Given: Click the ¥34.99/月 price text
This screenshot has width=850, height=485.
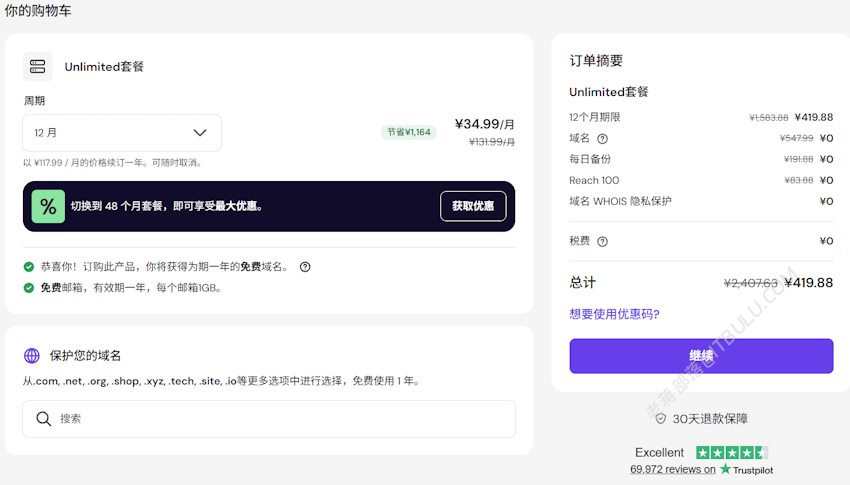Looking at the screenshot, I should [x=485, y=124].
